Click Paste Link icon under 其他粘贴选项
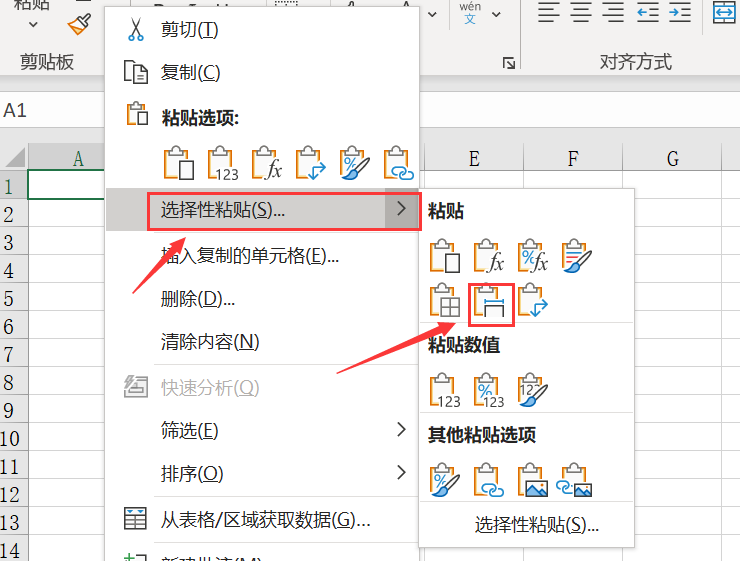The width and height of the screenshot is (740, 561). click(x=489, y=480)
